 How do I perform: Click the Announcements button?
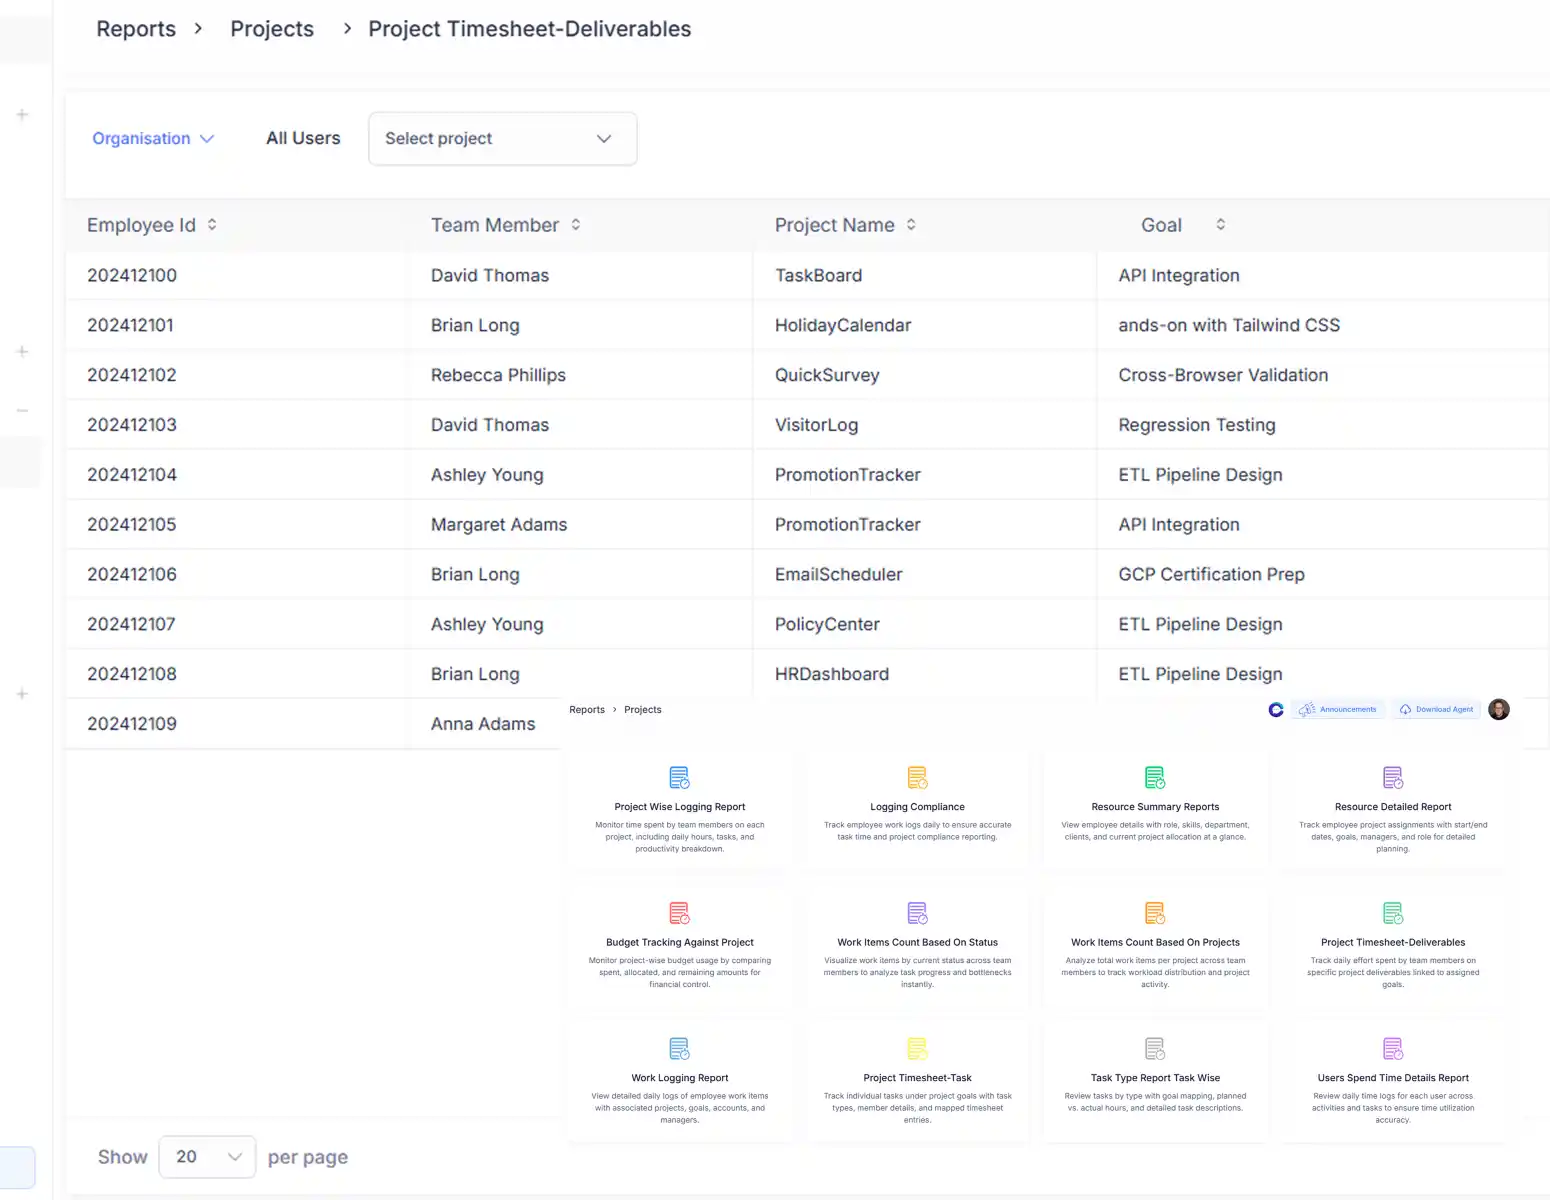point(1338,709)
